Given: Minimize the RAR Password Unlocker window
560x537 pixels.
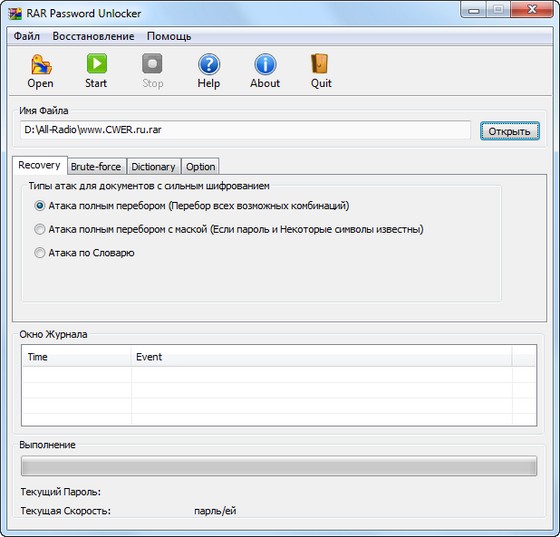Looking at the screenshot, I should tap(474, 10).
